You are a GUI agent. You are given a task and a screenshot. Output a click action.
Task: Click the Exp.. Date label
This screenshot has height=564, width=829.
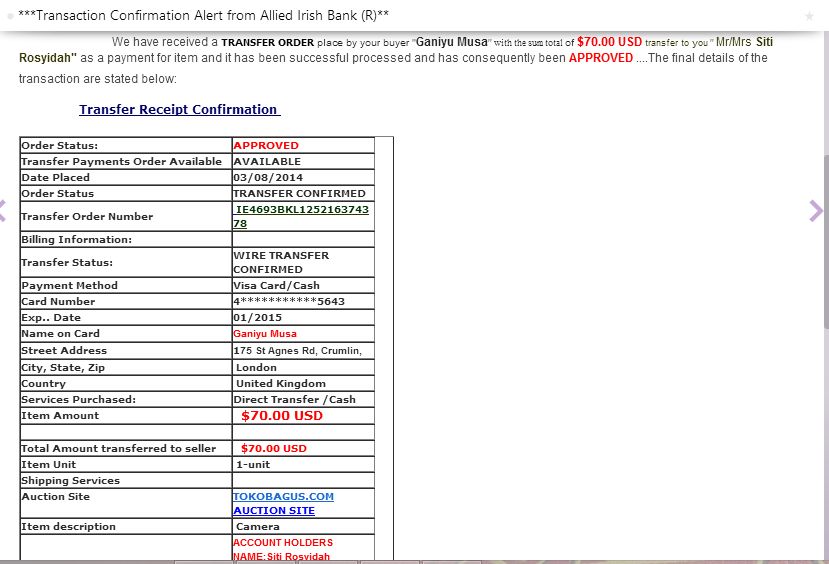51,318
